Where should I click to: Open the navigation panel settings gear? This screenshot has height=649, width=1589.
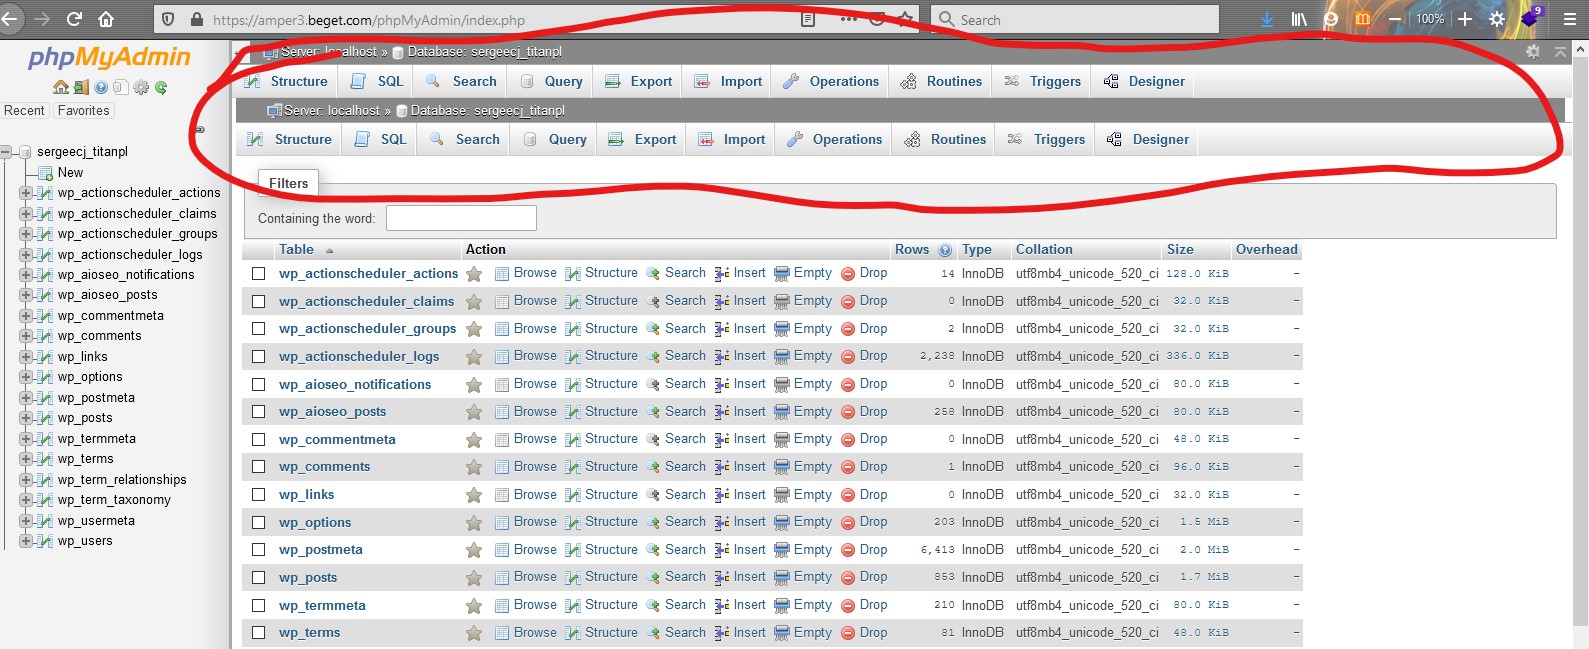click(x=141, y=87)
